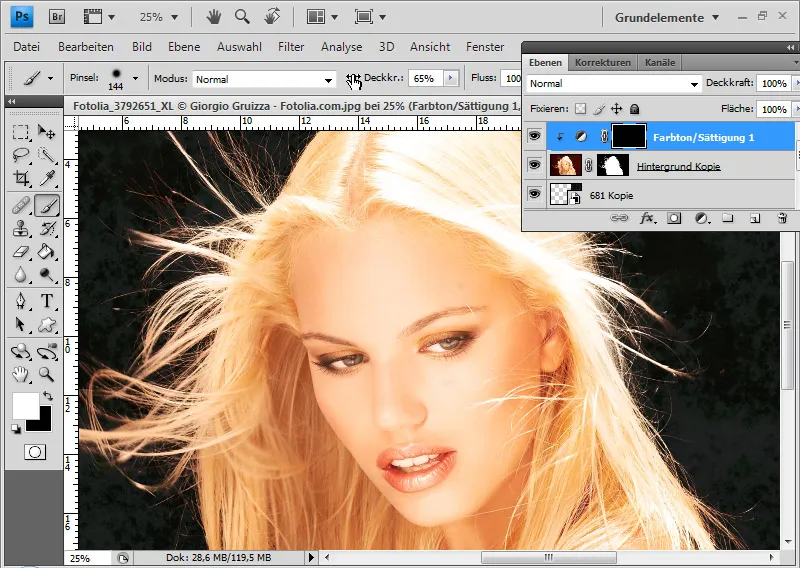The image size is (800, 568).
Task: Hide the Farbton/Sättigung 1 layer
Action: (534, 136)
